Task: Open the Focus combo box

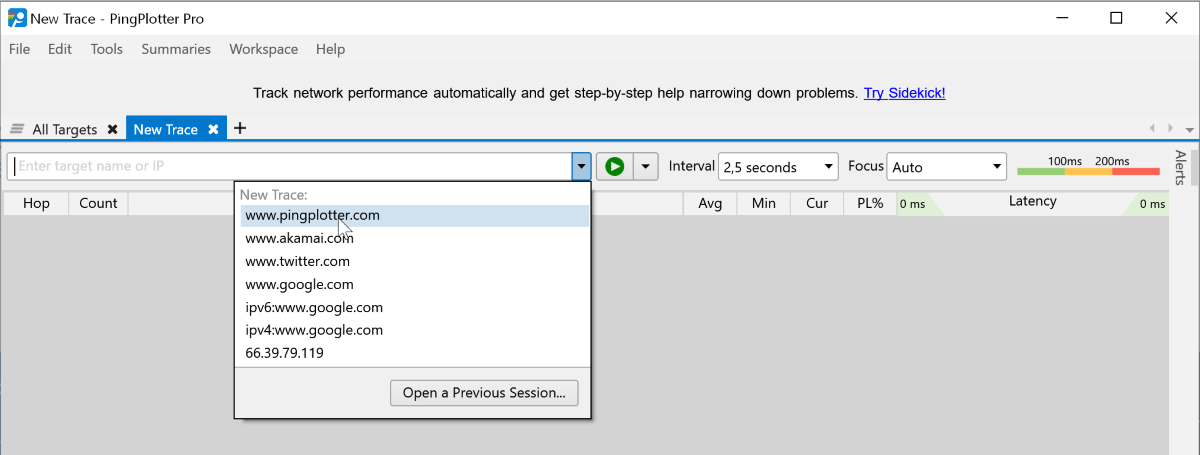Action: click(x=947, y=167)
